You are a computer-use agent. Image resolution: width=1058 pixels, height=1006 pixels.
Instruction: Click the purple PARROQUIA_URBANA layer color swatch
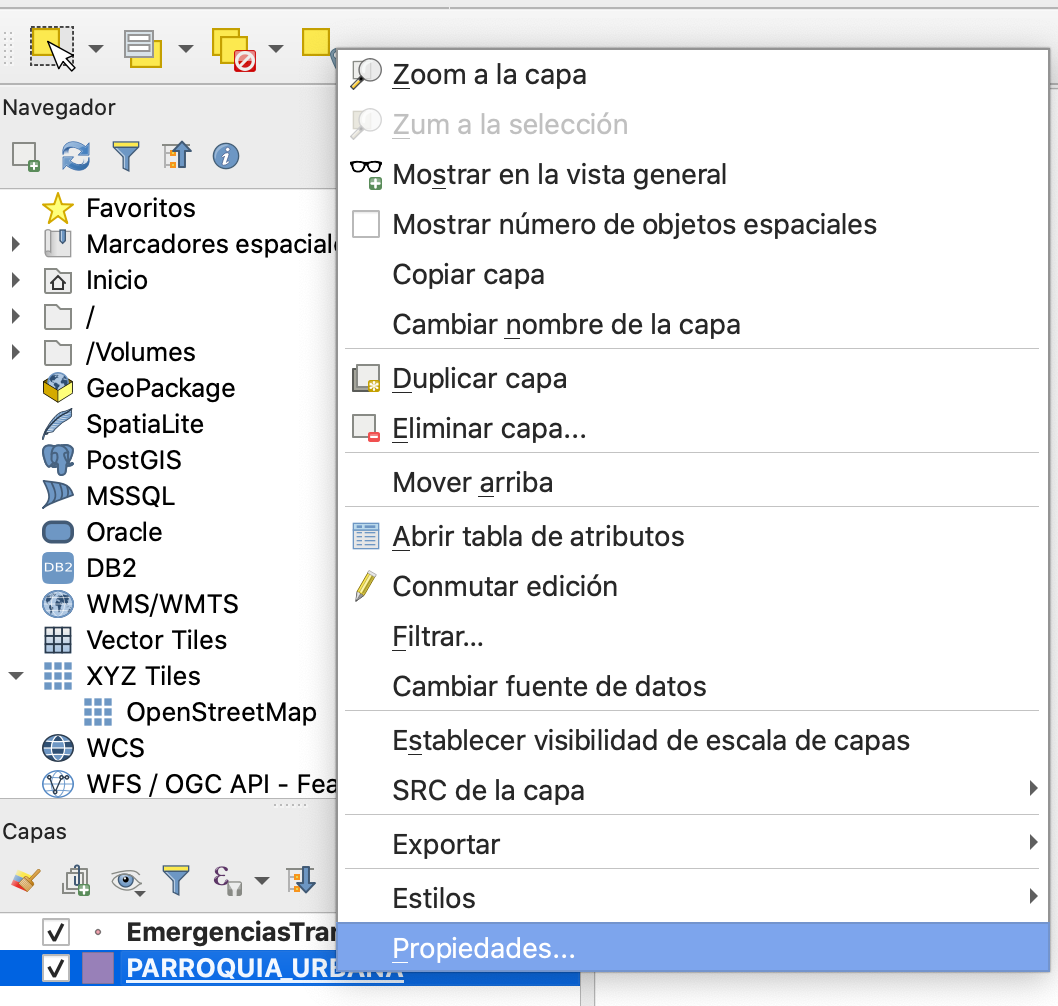[98, 969]
